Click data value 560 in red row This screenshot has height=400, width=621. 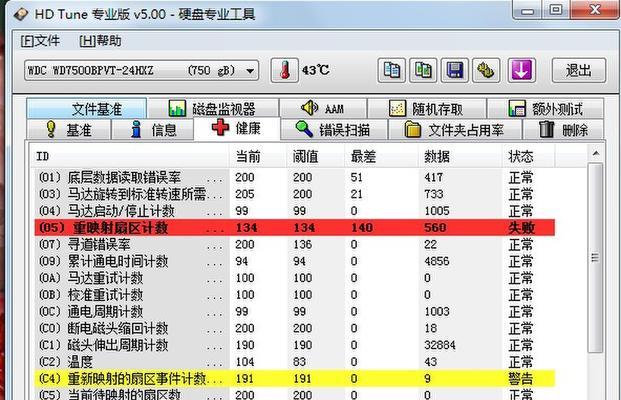(435, 228)
